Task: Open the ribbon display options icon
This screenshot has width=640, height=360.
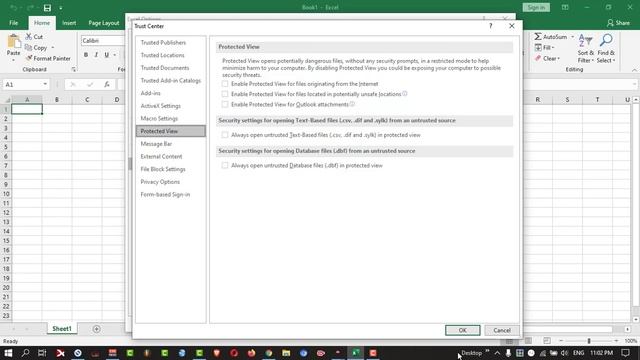Action: click(x=565, y=7)
